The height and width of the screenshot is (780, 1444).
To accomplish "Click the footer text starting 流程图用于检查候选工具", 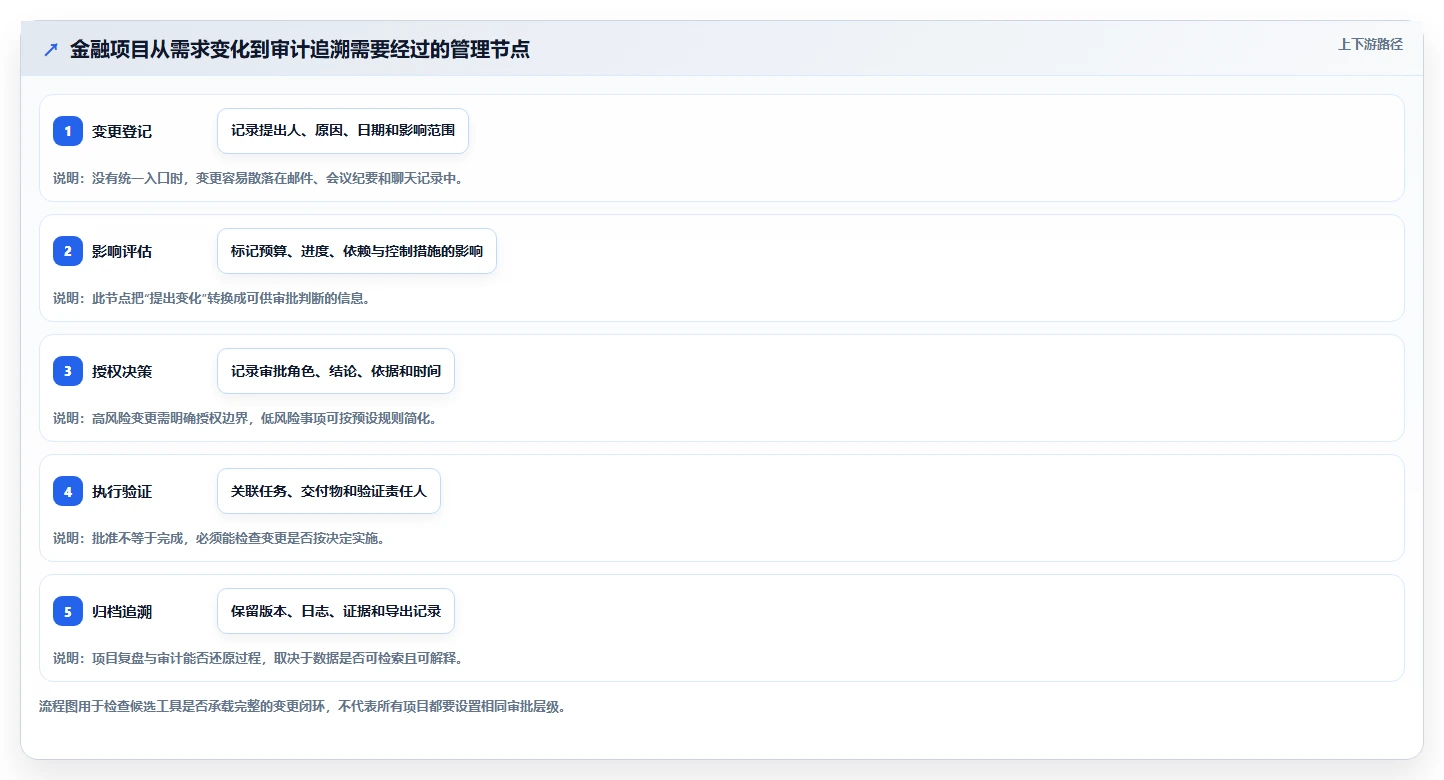I will (x=303, y=706).
